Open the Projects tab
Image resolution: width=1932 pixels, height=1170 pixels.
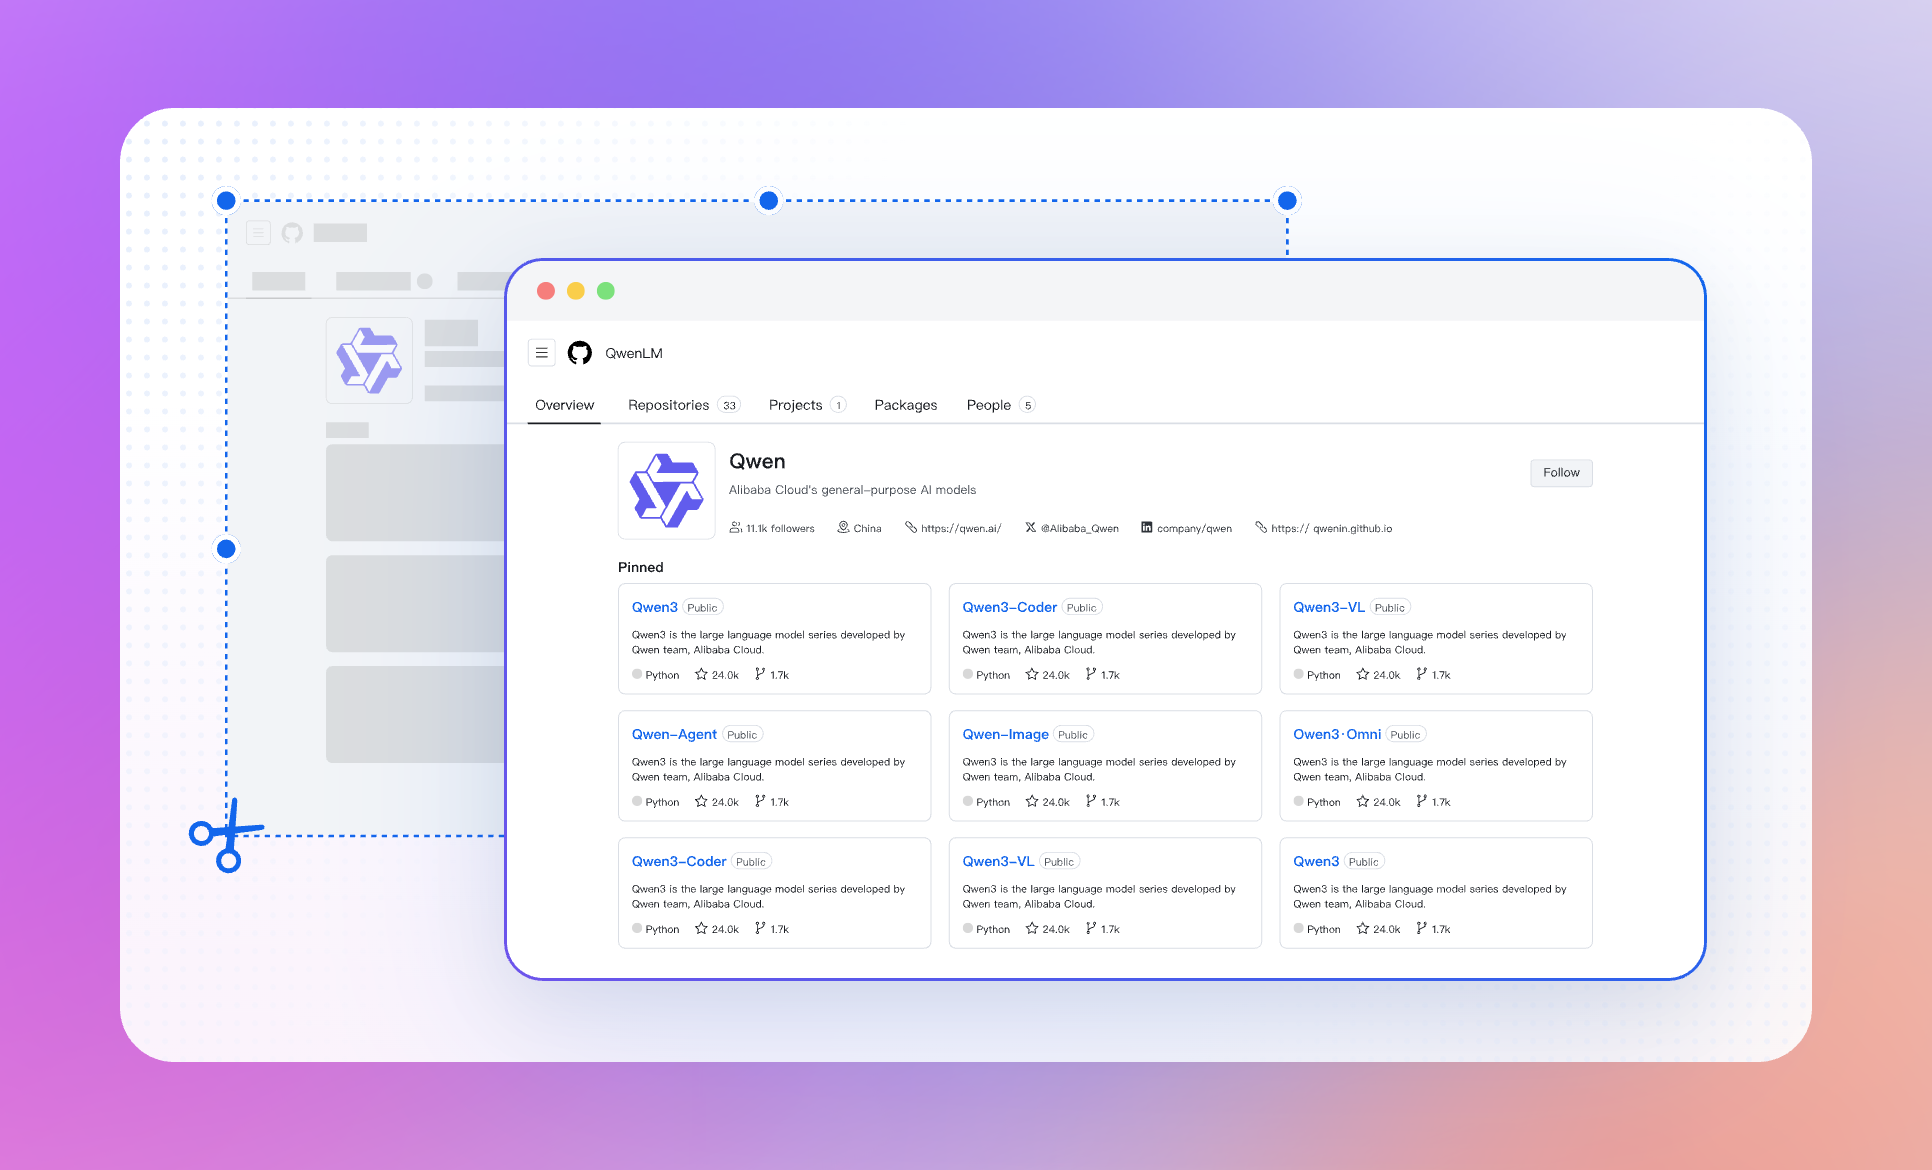tap(795, 405)
